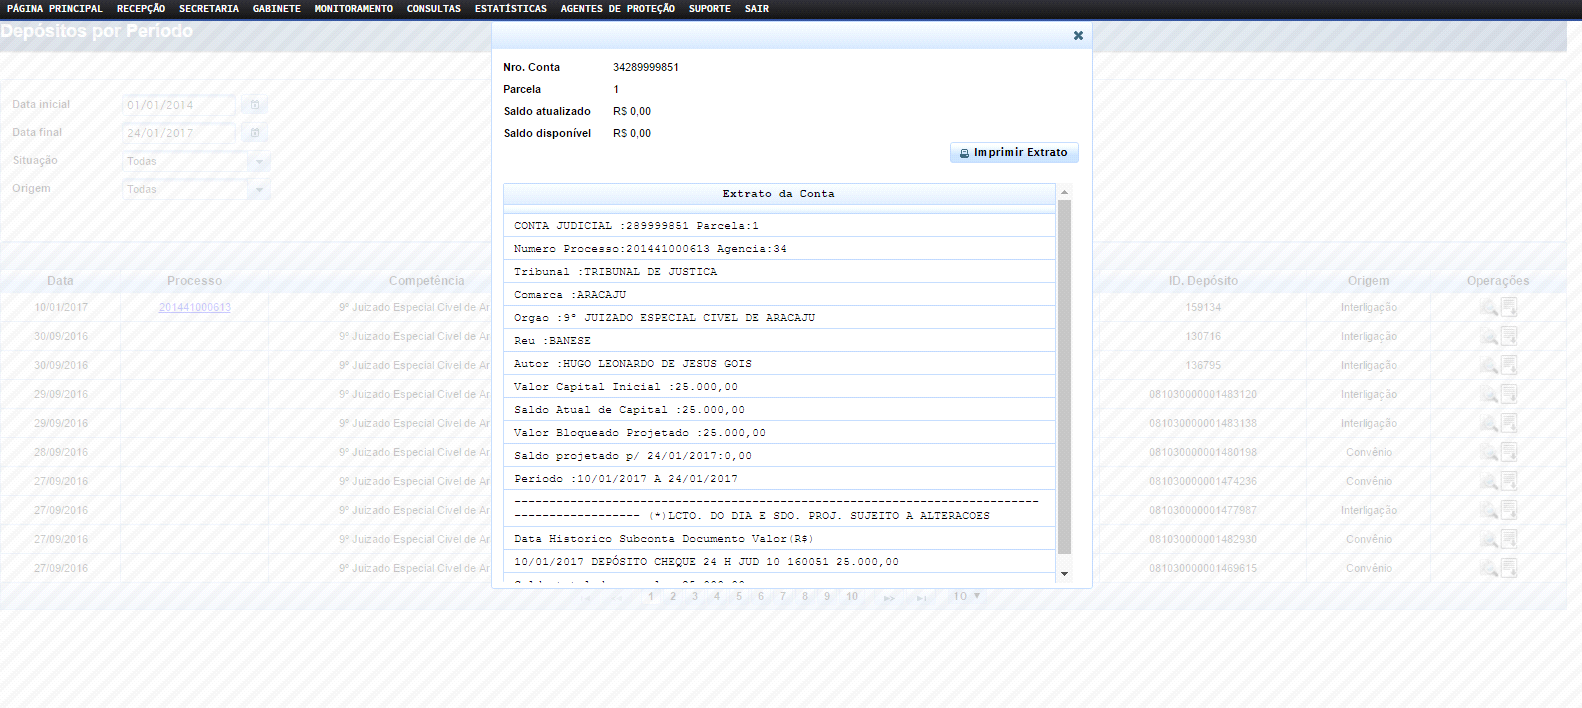Expand the Origem dropdown

[260, 189]
